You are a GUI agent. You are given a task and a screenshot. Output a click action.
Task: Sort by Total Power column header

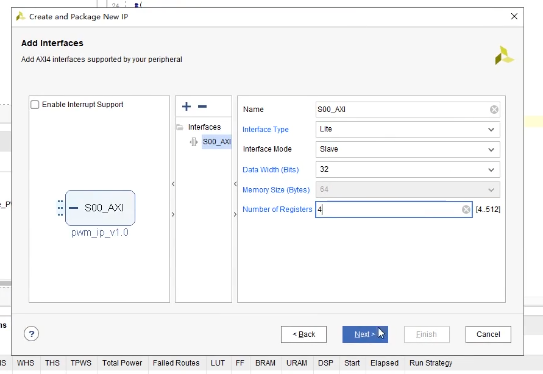(x=122, y=363)
